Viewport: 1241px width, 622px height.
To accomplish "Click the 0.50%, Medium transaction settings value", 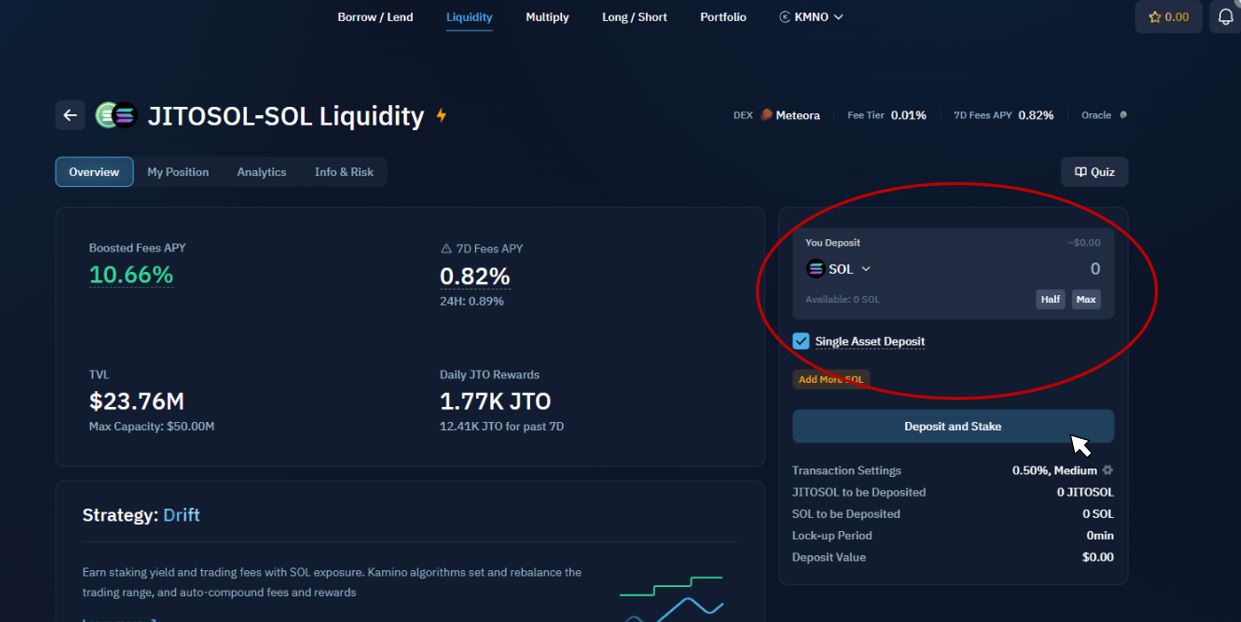I will [1055, 470].
